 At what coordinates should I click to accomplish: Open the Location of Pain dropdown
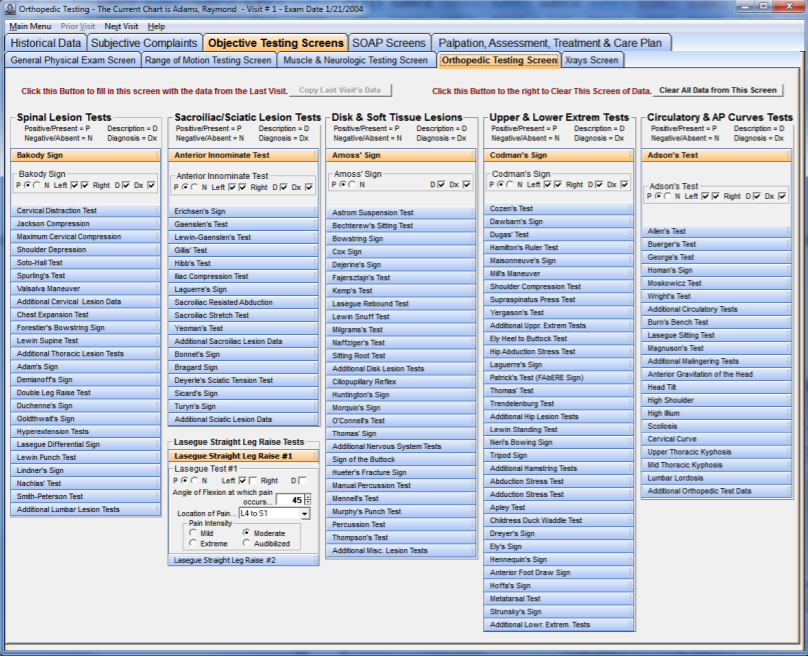(x=305, y=514)
